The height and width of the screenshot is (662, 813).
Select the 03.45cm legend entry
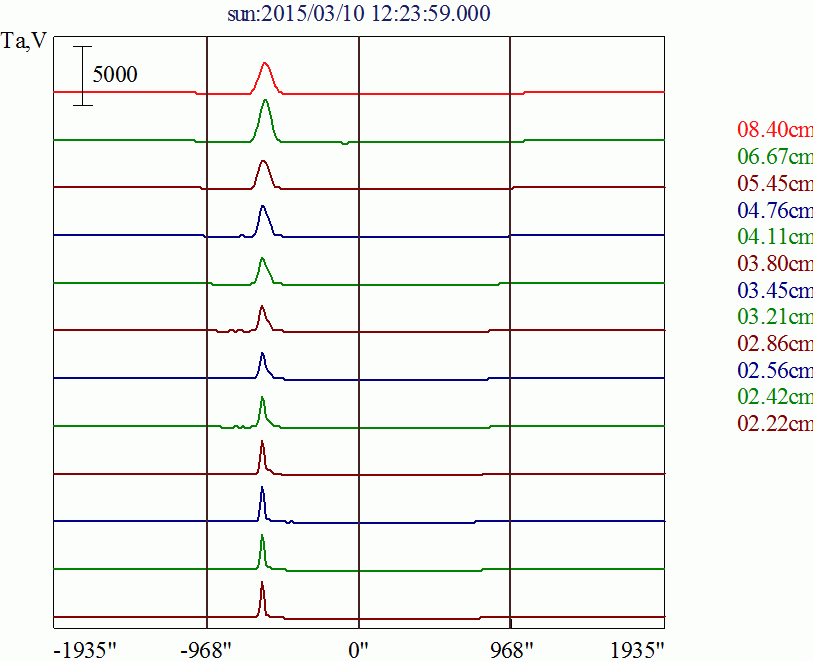click(x=775, y=290)
